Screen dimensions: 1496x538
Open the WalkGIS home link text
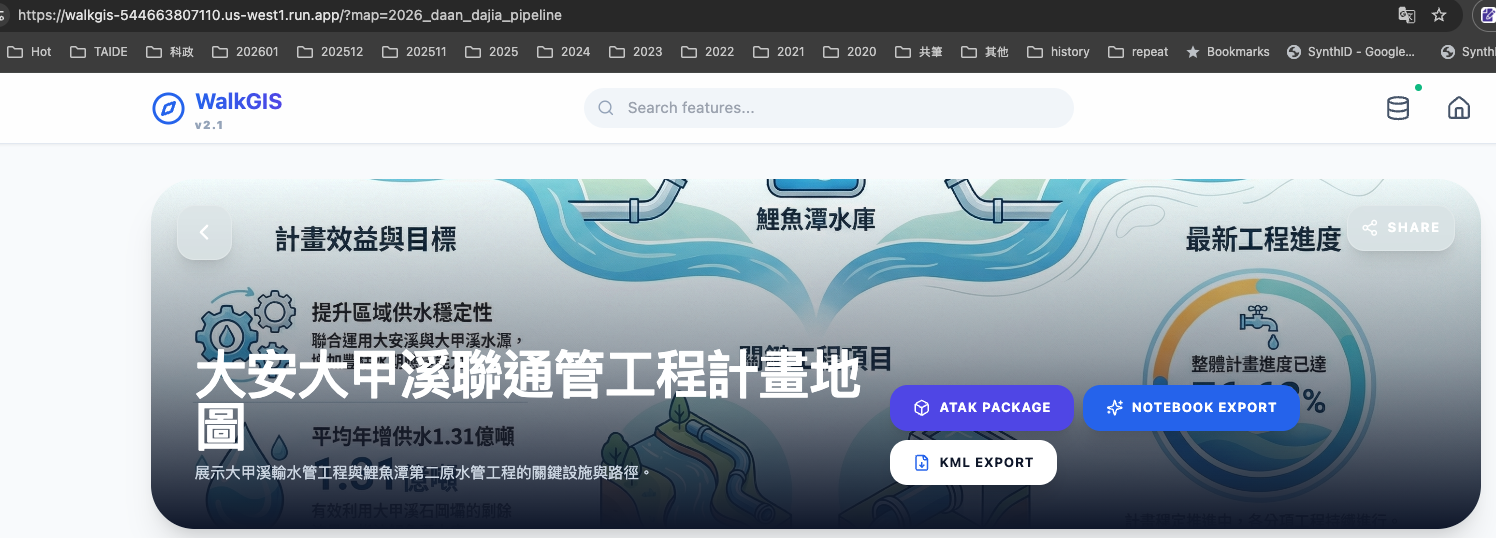[238, 101]
